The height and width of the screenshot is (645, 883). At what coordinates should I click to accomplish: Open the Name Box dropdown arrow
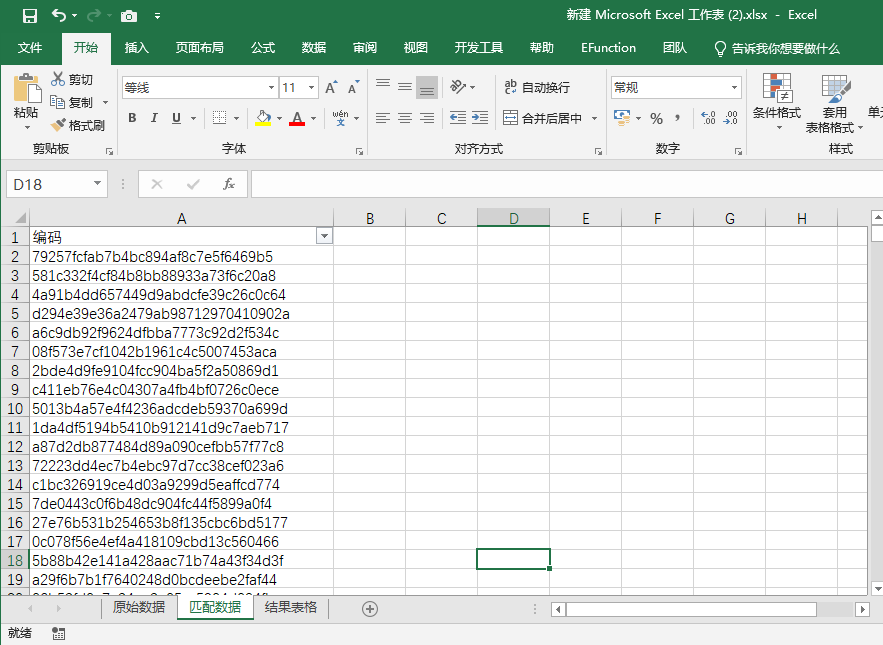97,184
